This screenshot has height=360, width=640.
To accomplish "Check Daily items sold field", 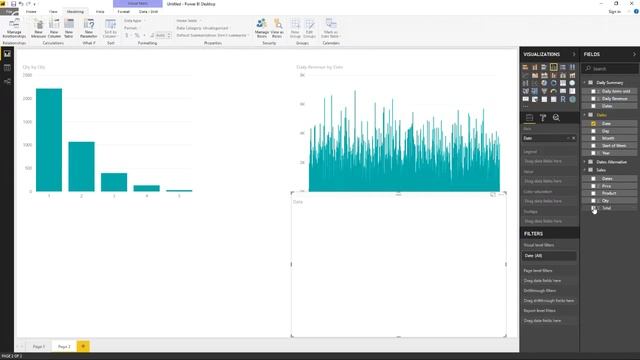I will (x=593, y=91).
